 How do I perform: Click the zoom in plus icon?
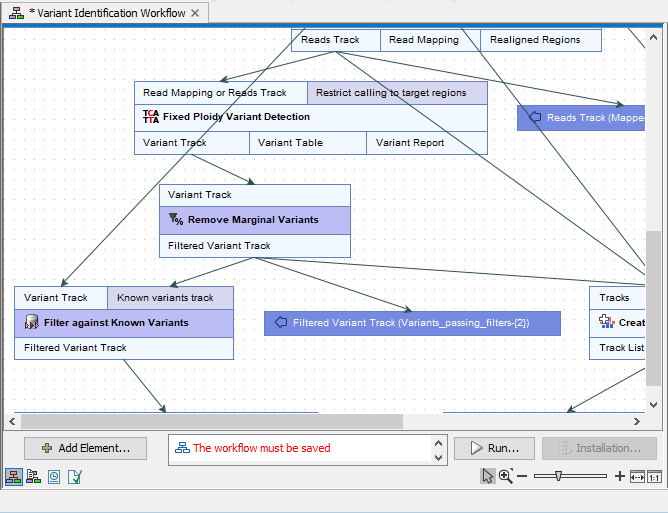click(620, 477)
